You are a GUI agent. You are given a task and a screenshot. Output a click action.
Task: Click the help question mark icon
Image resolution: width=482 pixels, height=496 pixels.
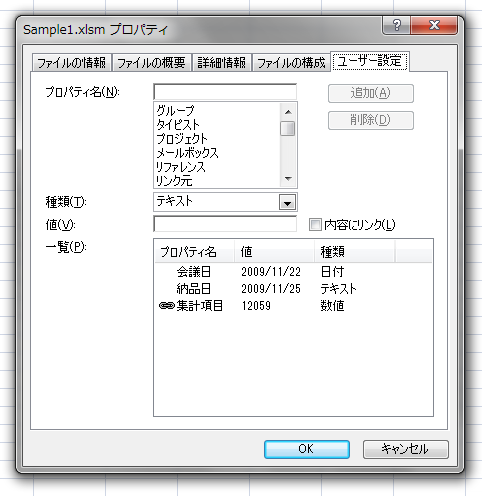click(x=396, y=25)
